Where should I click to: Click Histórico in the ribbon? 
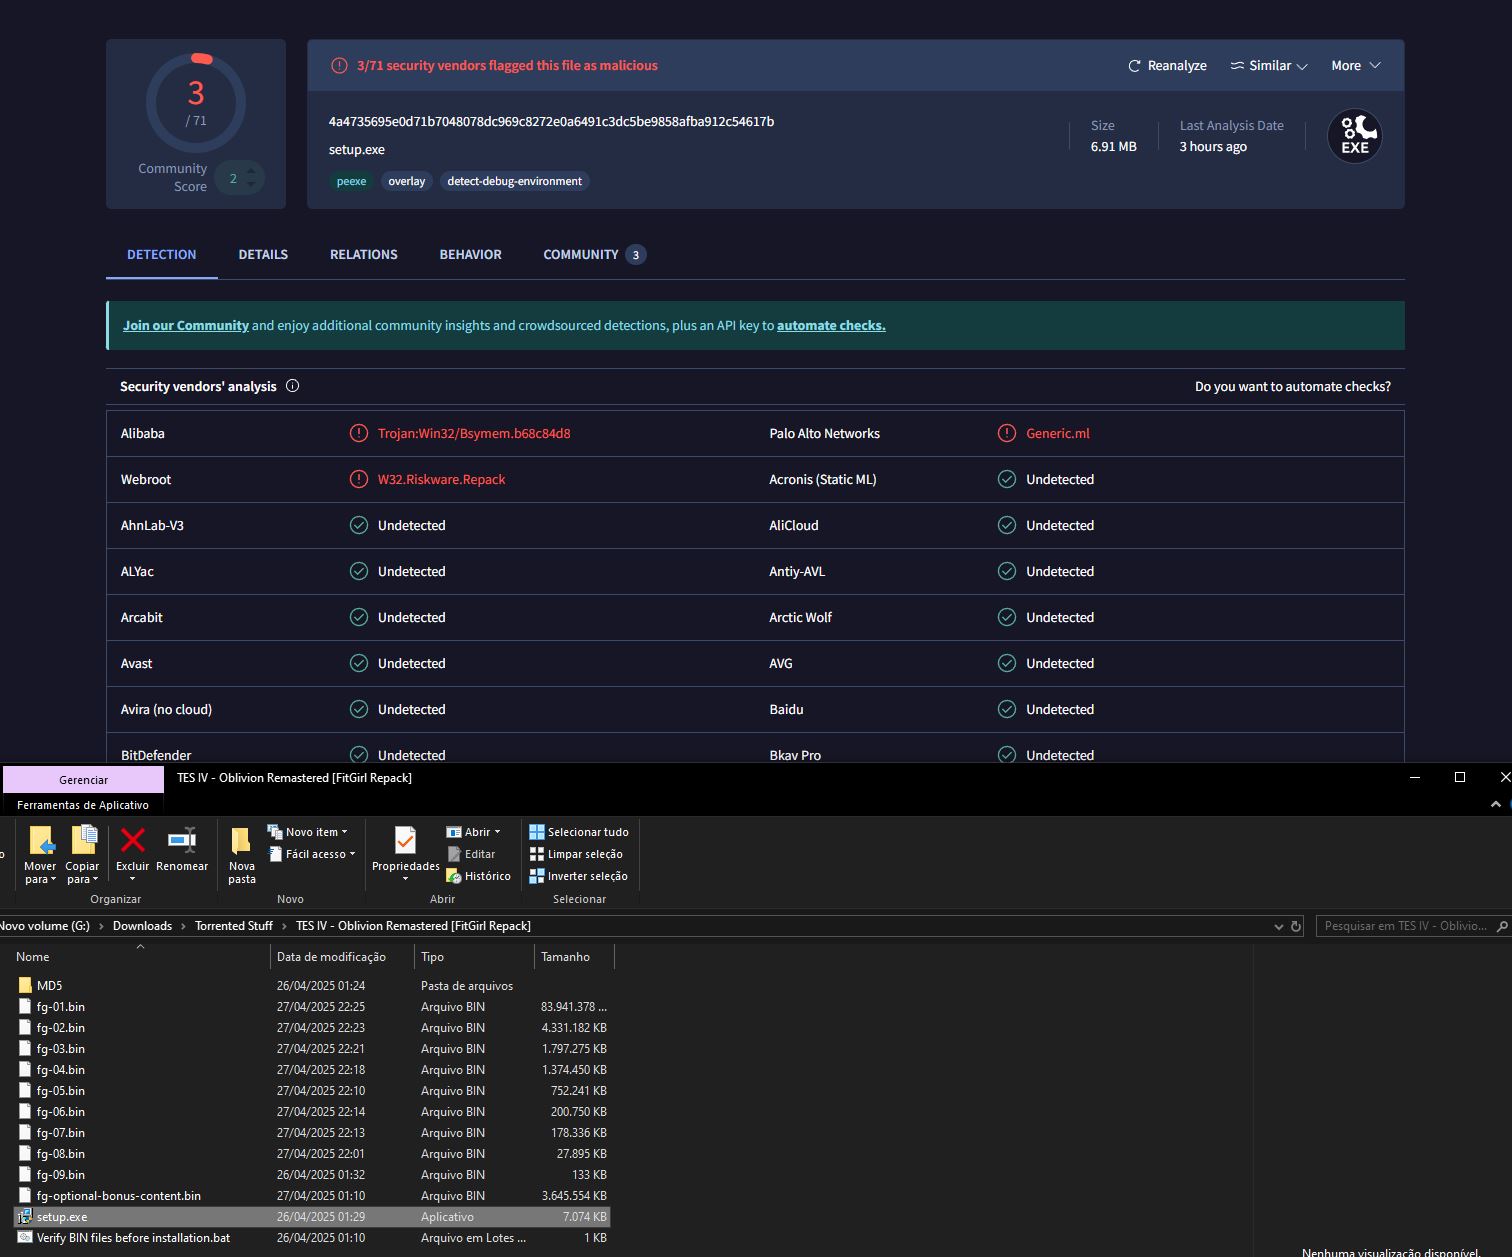tap(478, 876)
